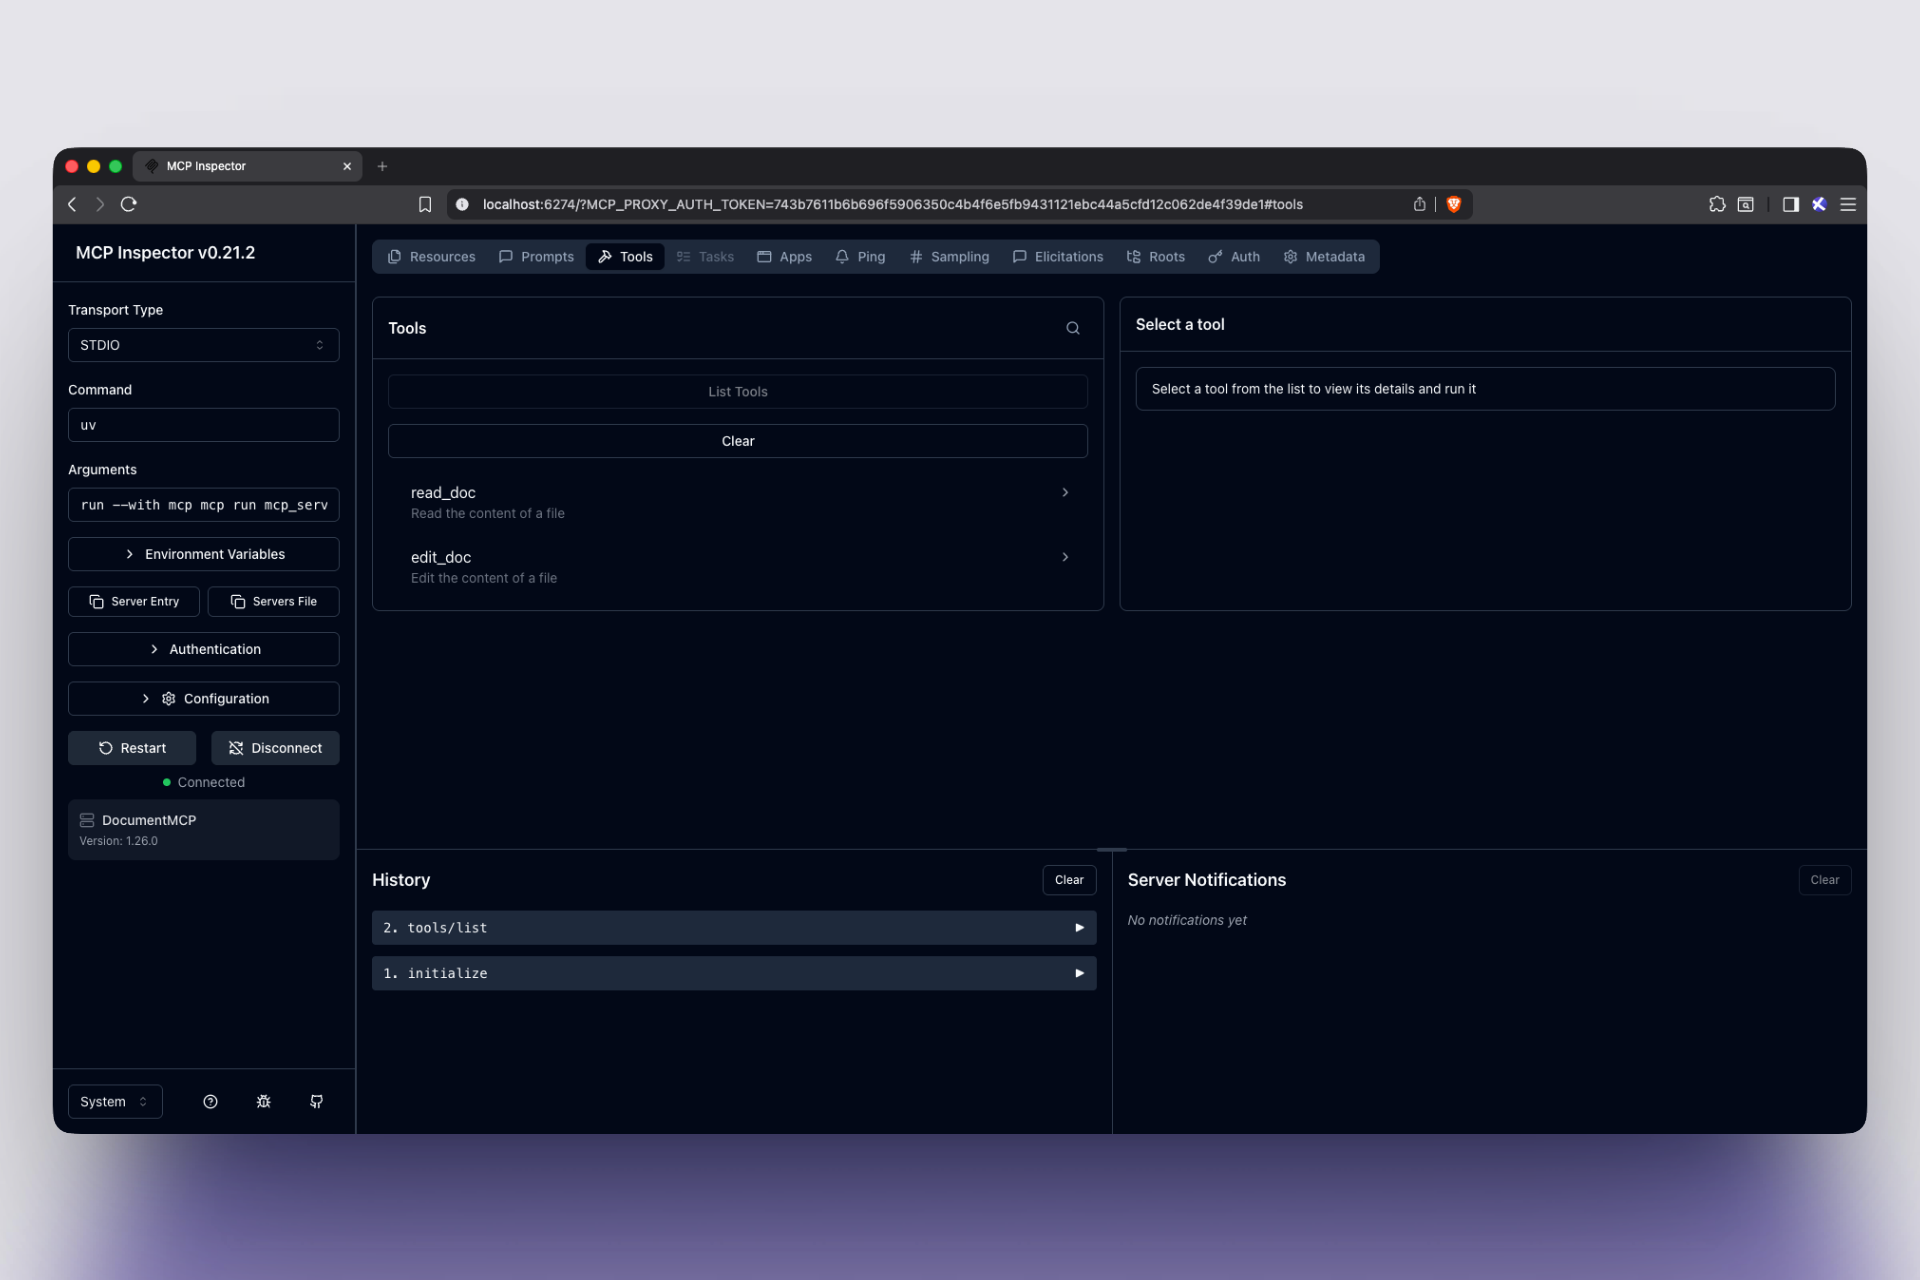Open the Roots tab
This screenshot has height=1280, width=1920.
tap(1156, 257)
